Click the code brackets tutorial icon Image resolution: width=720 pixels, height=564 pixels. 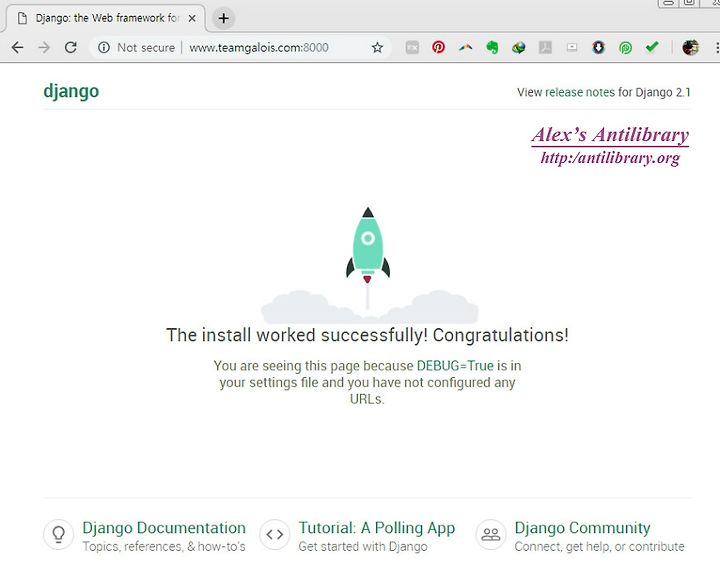point(275,534)
